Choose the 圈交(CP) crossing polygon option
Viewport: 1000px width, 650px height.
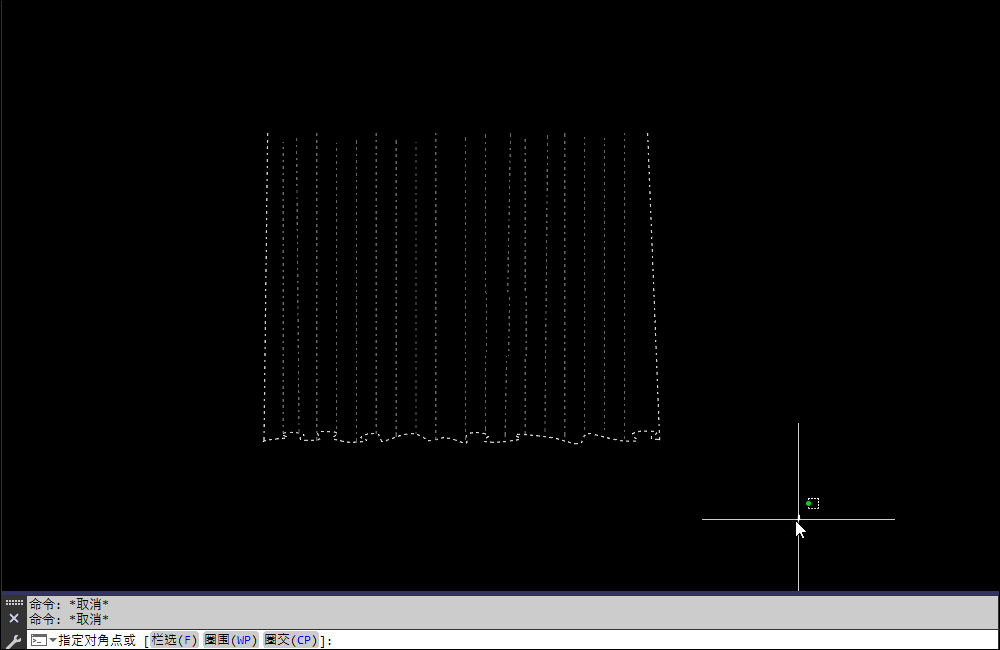tap(291, 640)
